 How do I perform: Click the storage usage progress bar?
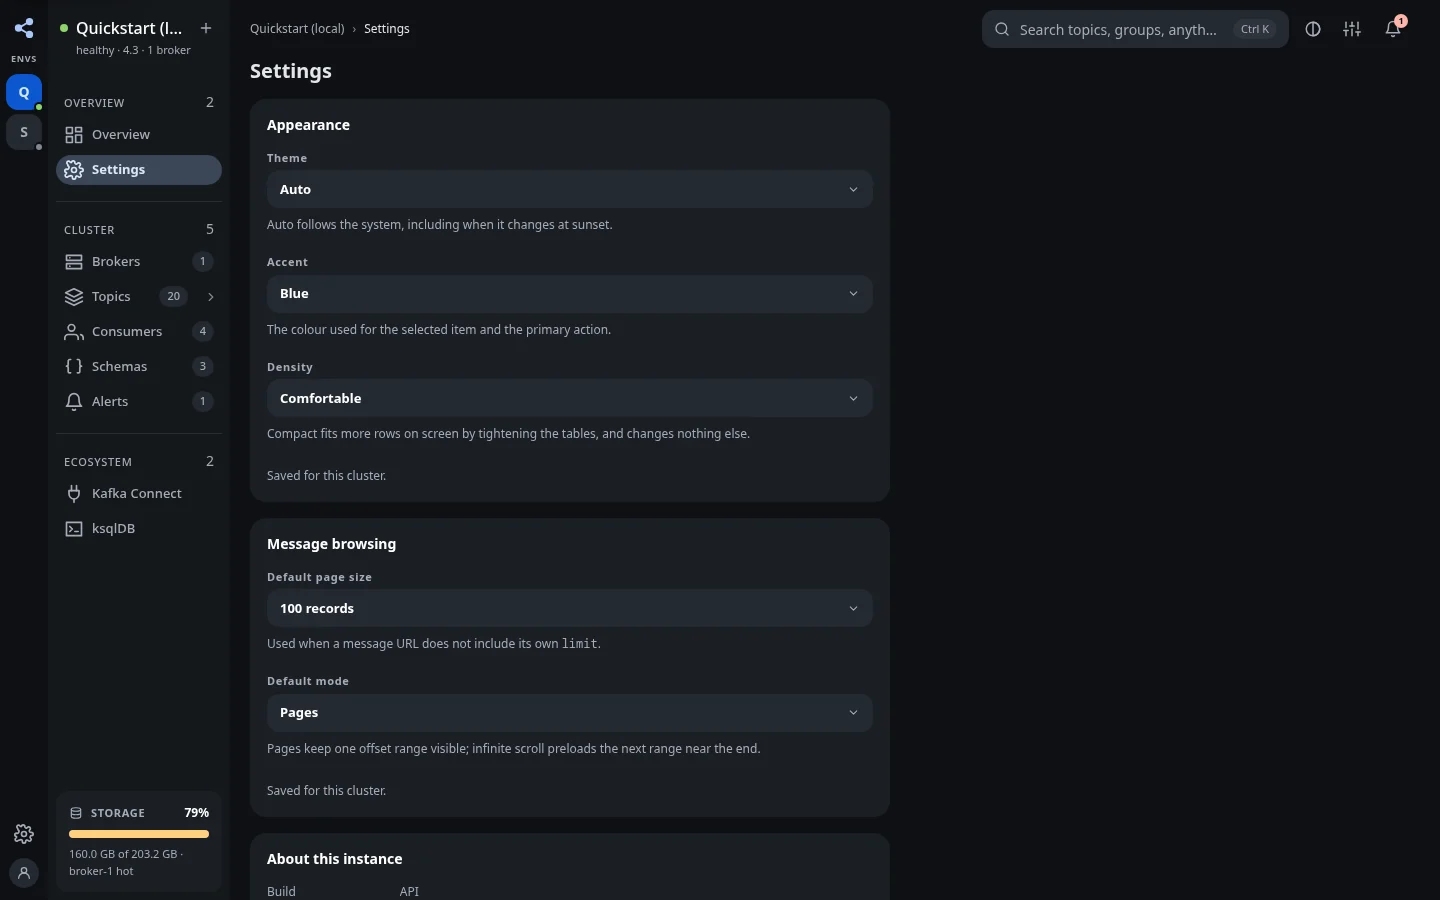[139, 834]
